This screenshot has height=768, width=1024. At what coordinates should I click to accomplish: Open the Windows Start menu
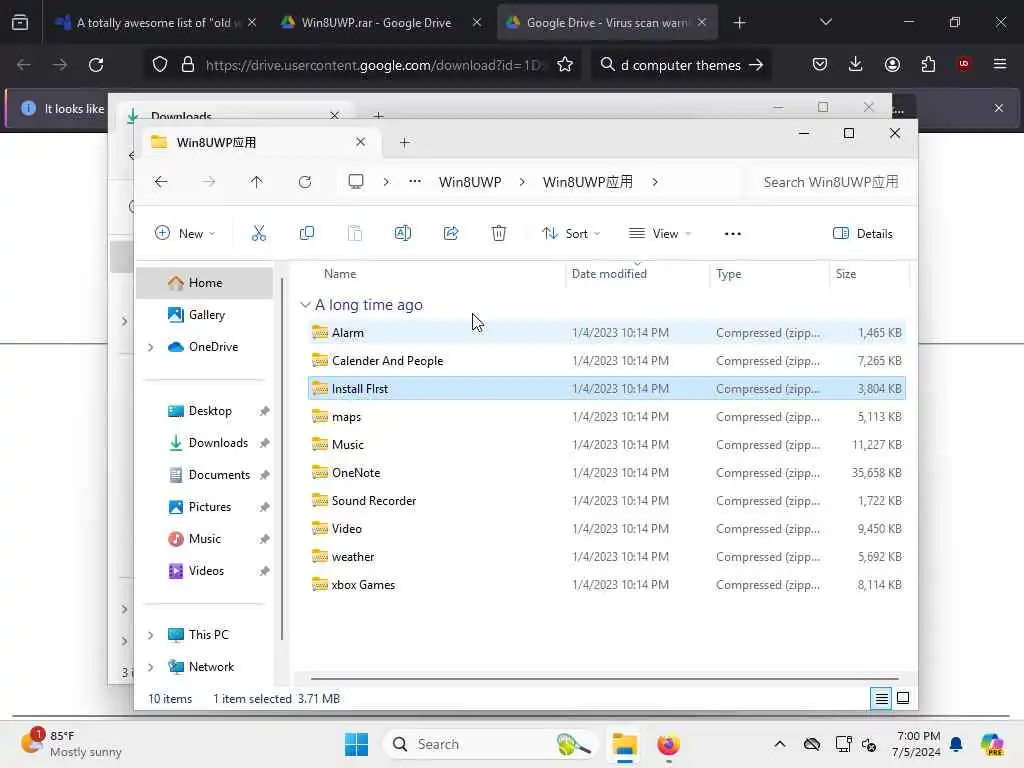(356, 744)
